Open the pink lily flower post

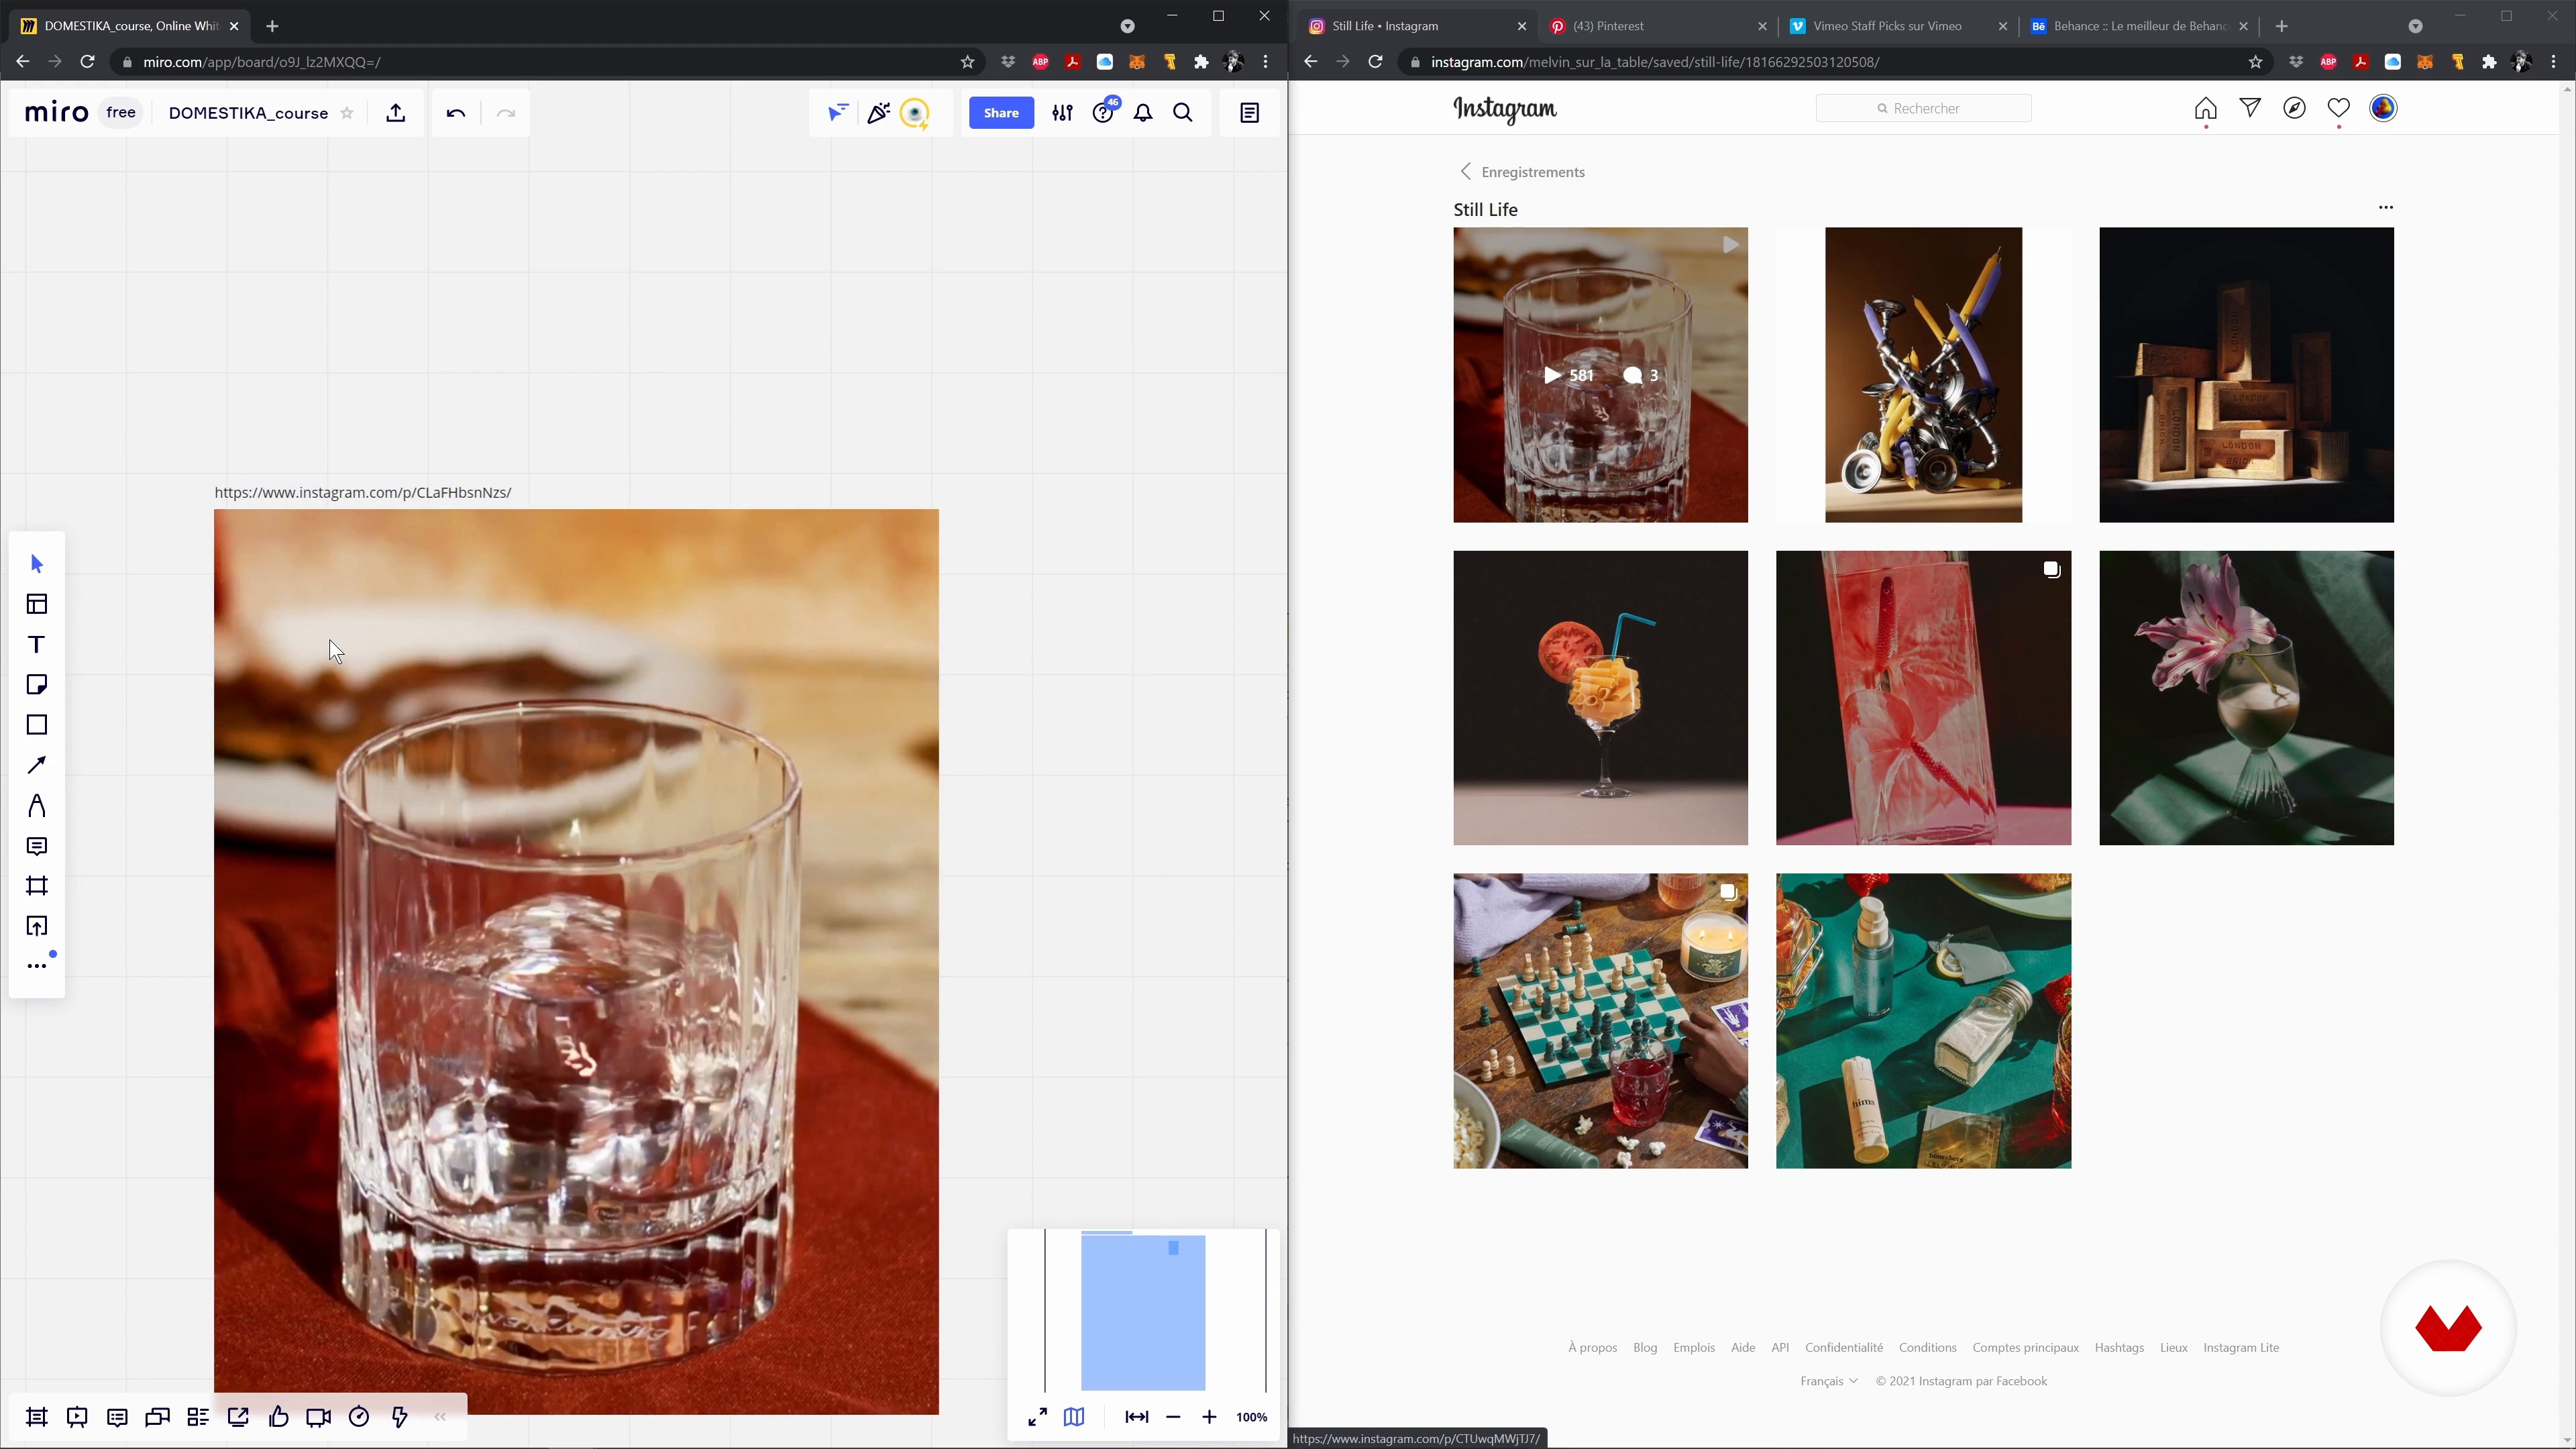[x=2246, y=698]
